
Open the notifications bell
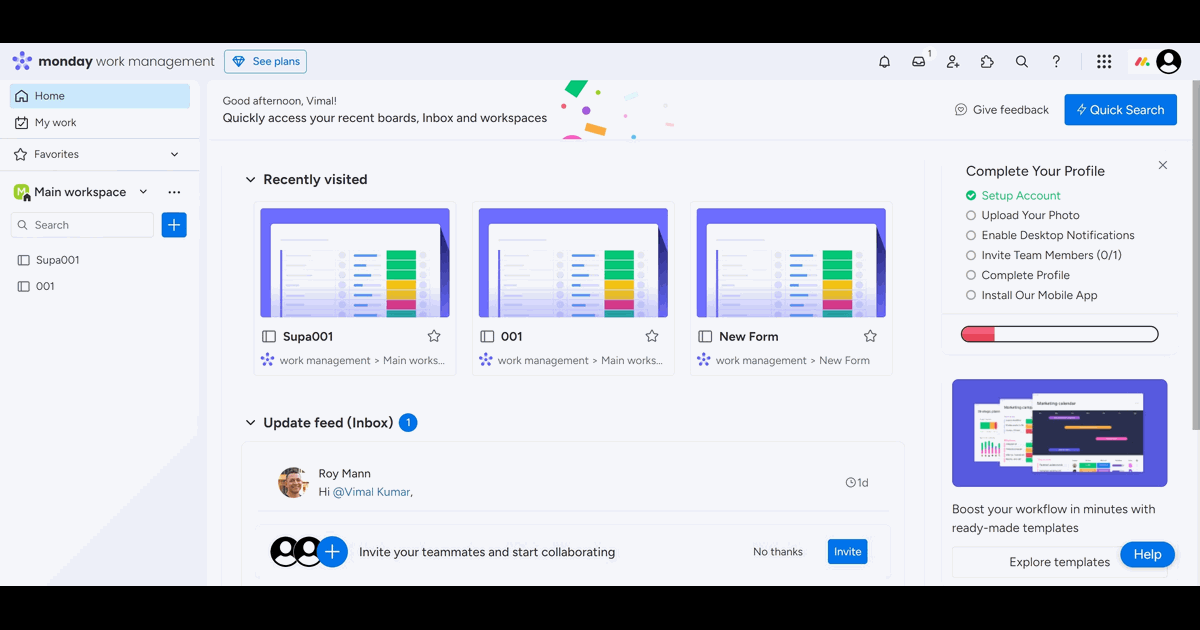[884, 62]
